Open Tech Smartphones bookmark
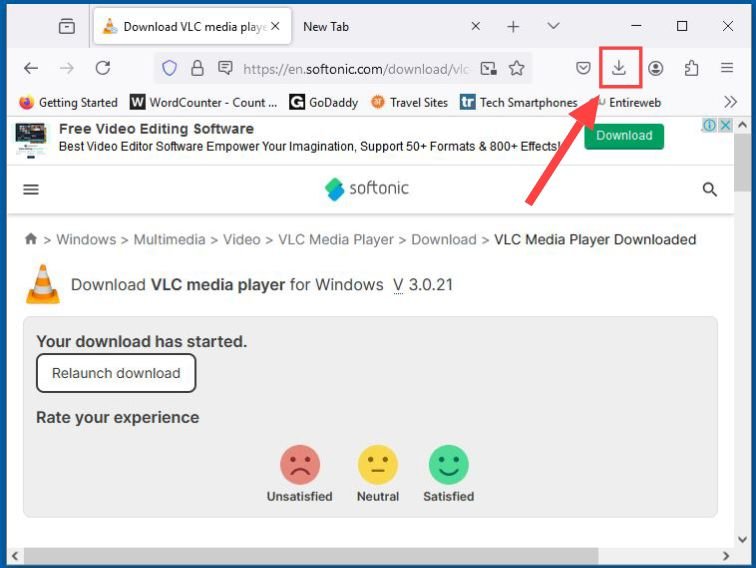Viewport: 756px width, 568px height. point(518,102)
